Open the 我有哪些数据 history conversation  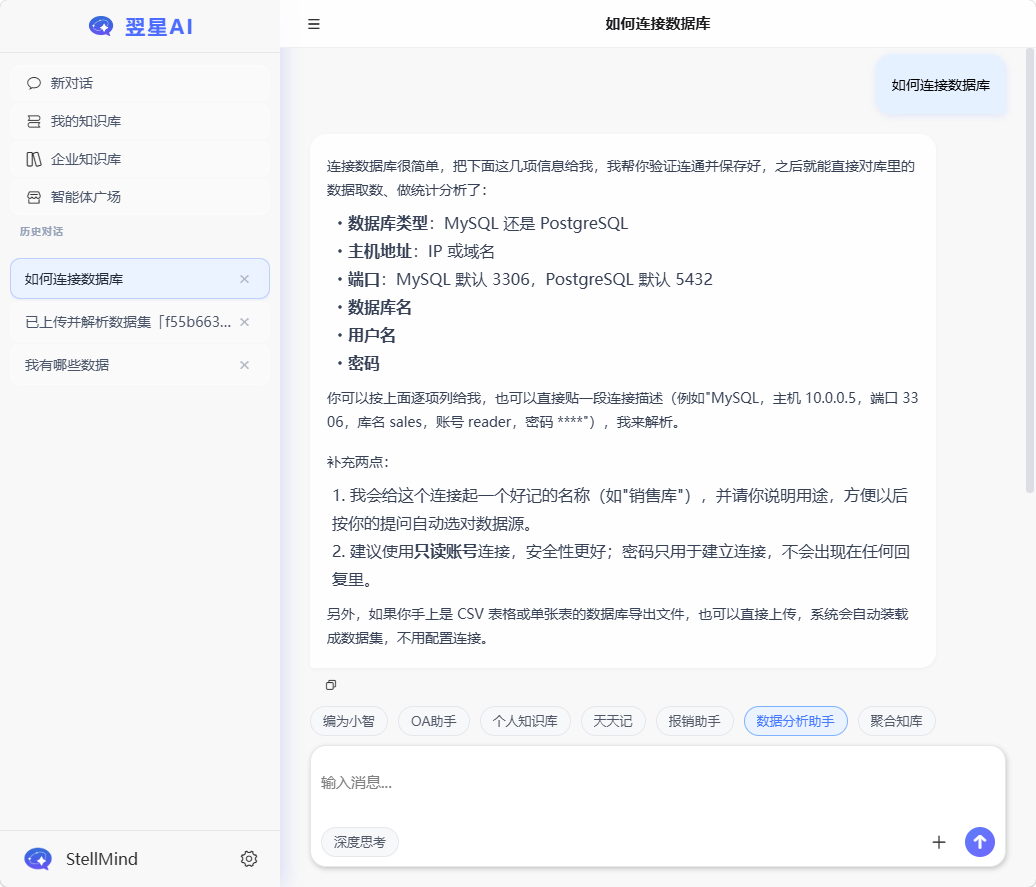coord(139,365)
